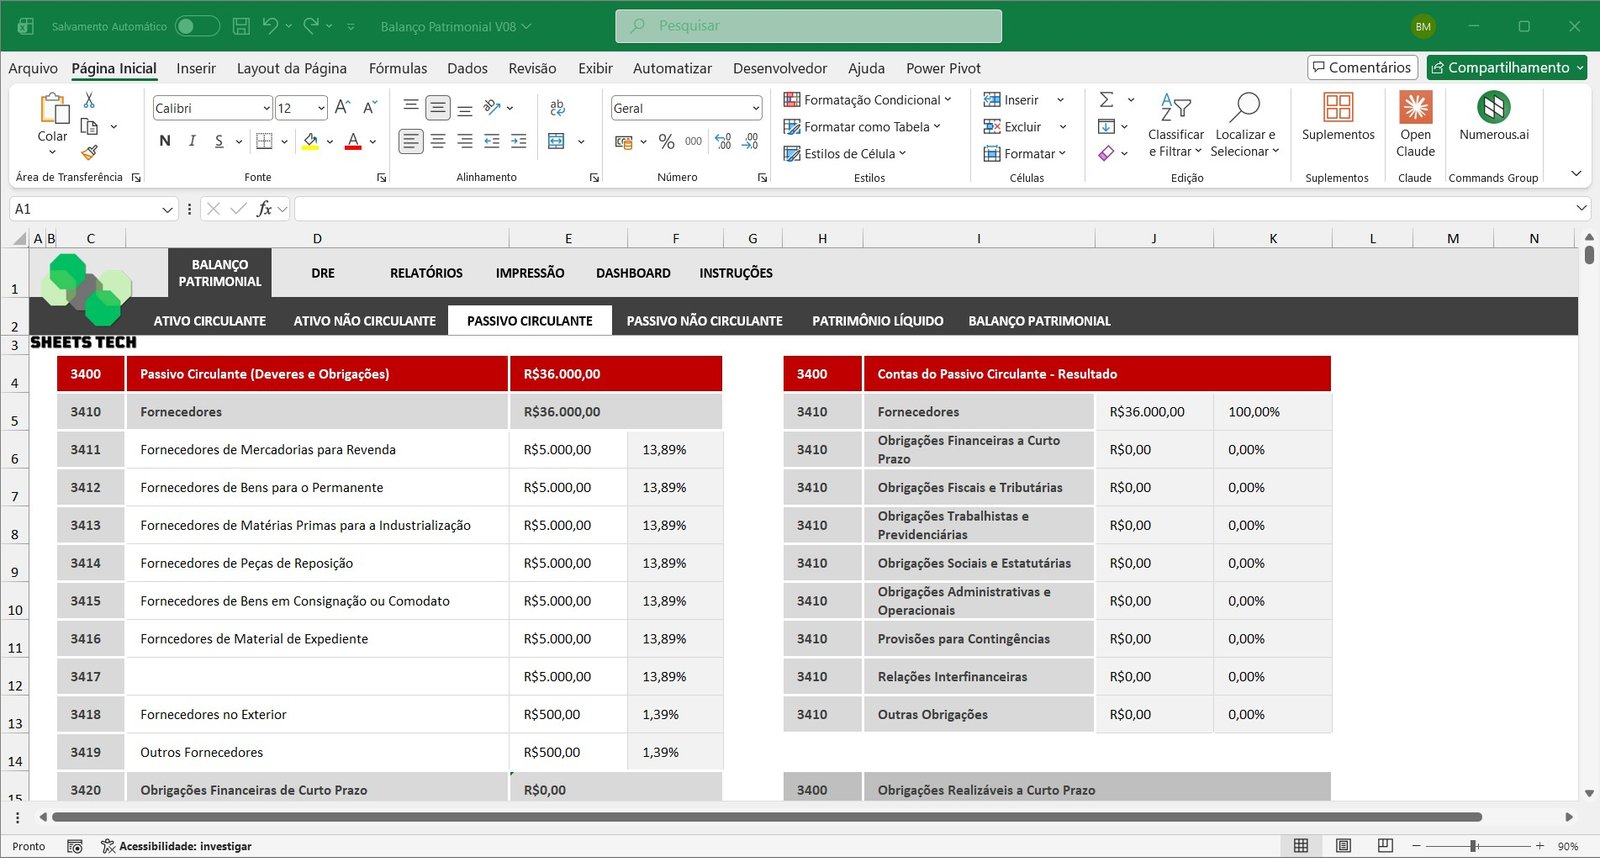Launch the Open Claude add-in
This screenshot has width=1600, height=858.
point(1415,124)
